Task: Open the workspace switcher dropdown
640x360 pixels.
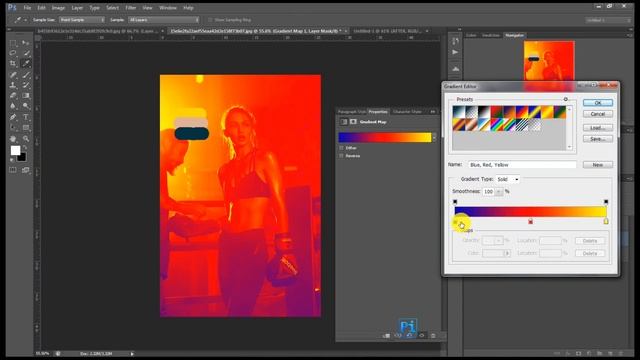Action: tap(608, 20)
